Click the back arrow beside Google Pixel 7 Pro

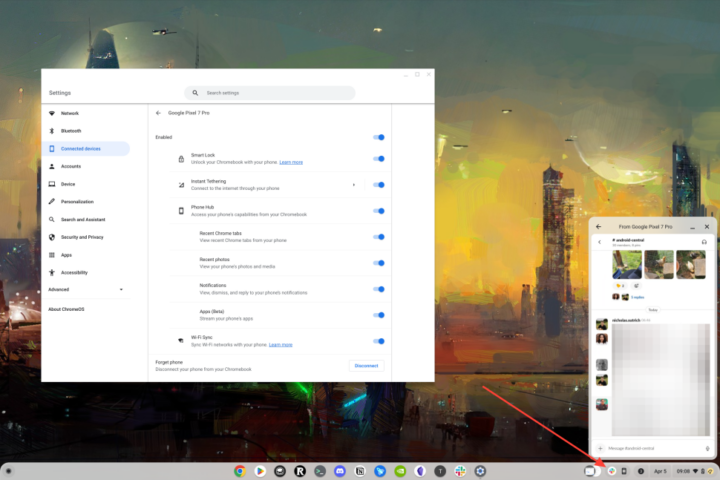[158, 113]
